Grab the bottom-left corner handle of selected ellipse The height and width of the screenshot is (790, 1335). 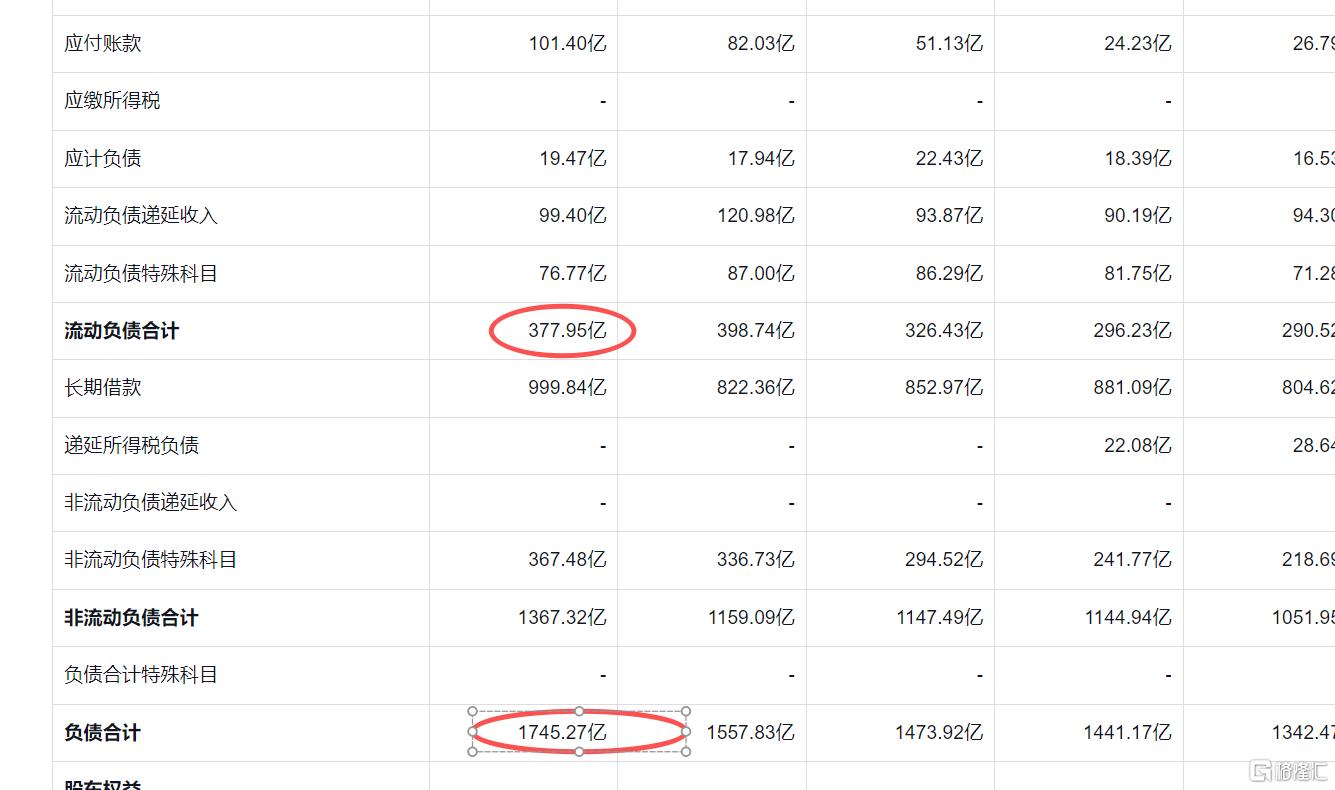473,751
